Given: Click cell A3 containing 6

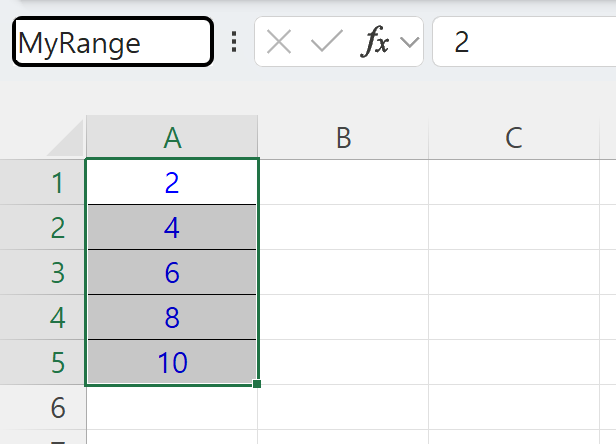Looking at the screenshot, I should point(172,272).
